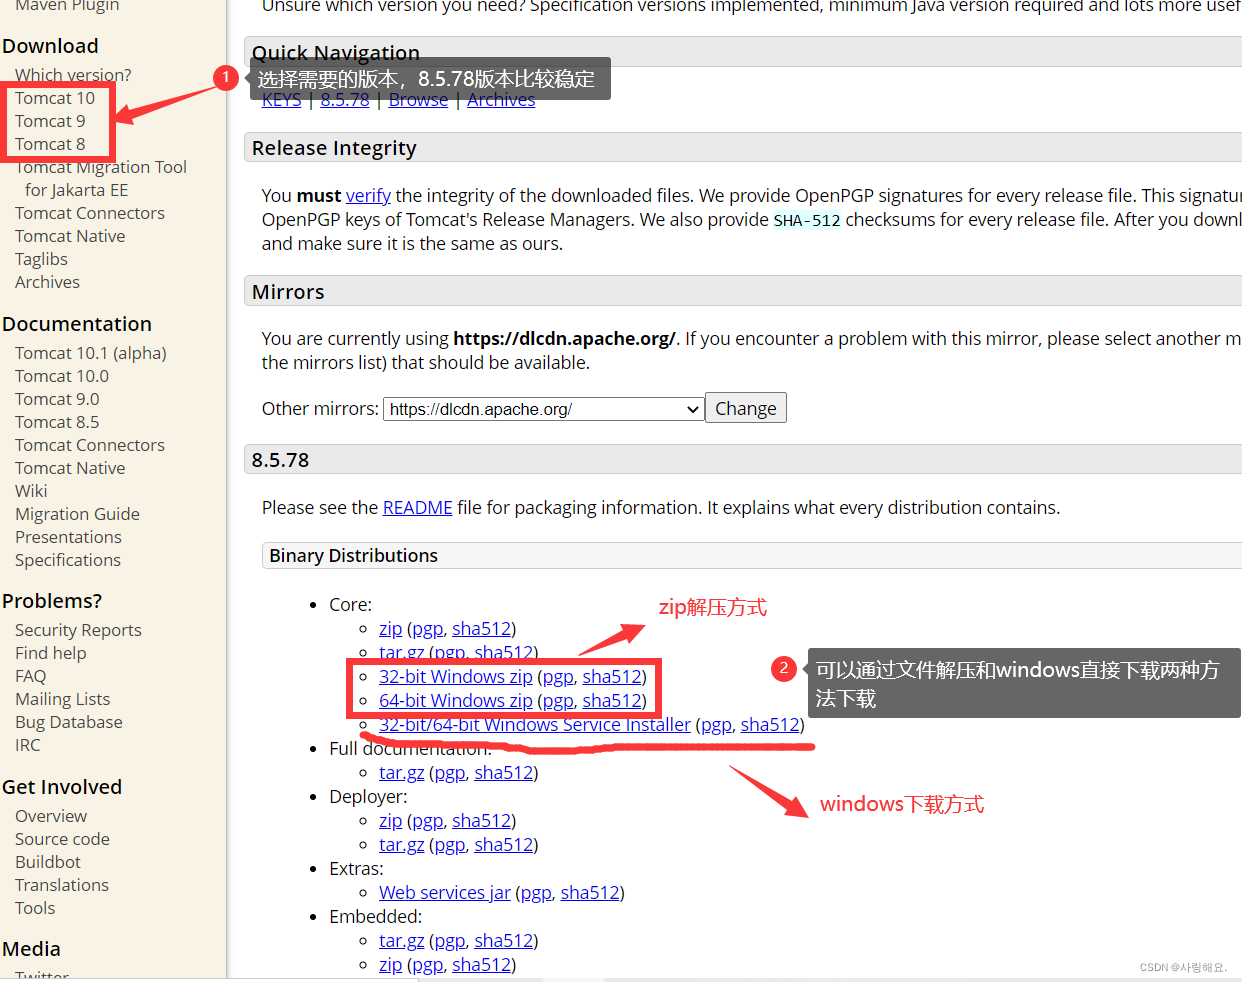Click the verify link under Release Integrity
This screenshot has width=1242, height=982.
click(x=368, y=196)
